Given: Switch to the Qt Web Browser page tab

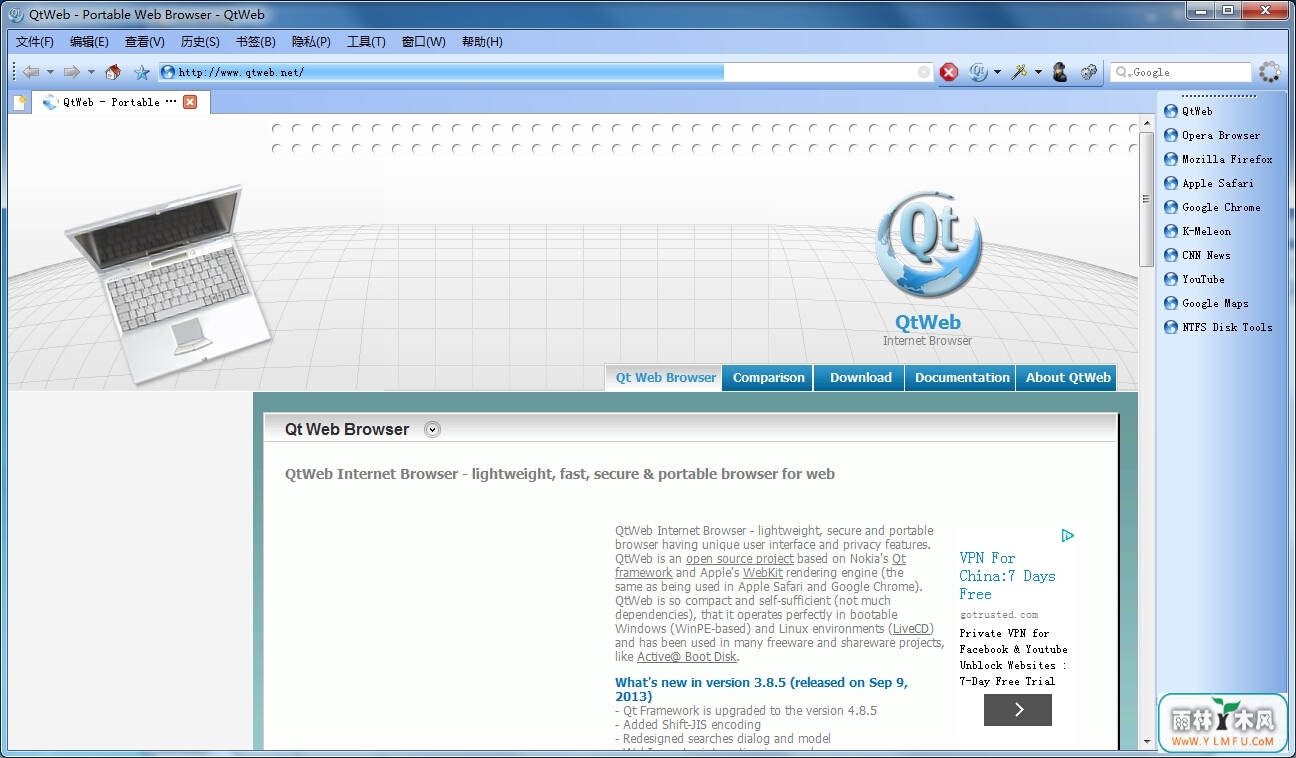Looking at the screenshot, I should [x=665, y=378].
